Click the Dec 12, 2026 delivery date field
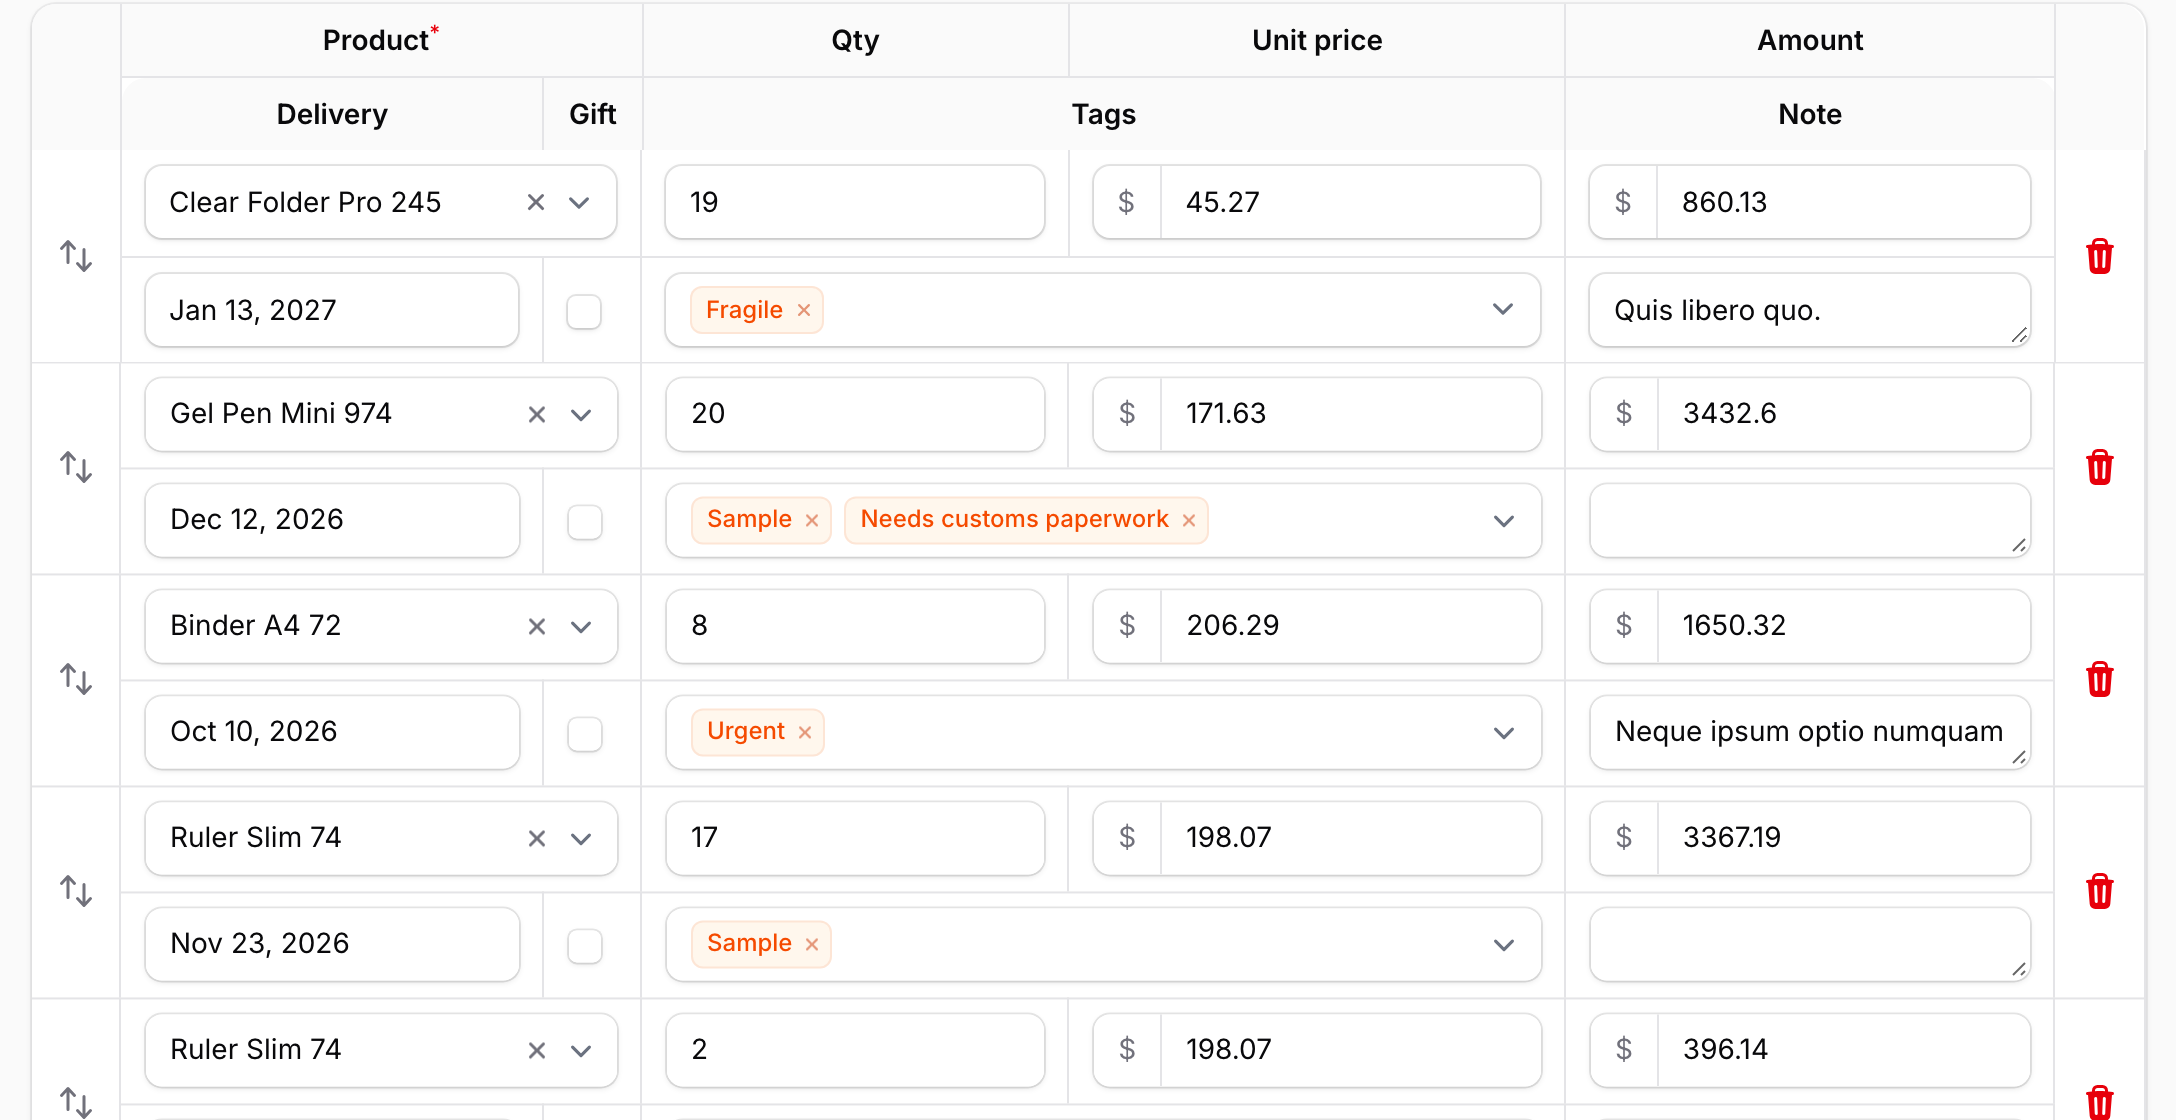The width and height of the screenshot is (2176, 1120). (332, 520)
